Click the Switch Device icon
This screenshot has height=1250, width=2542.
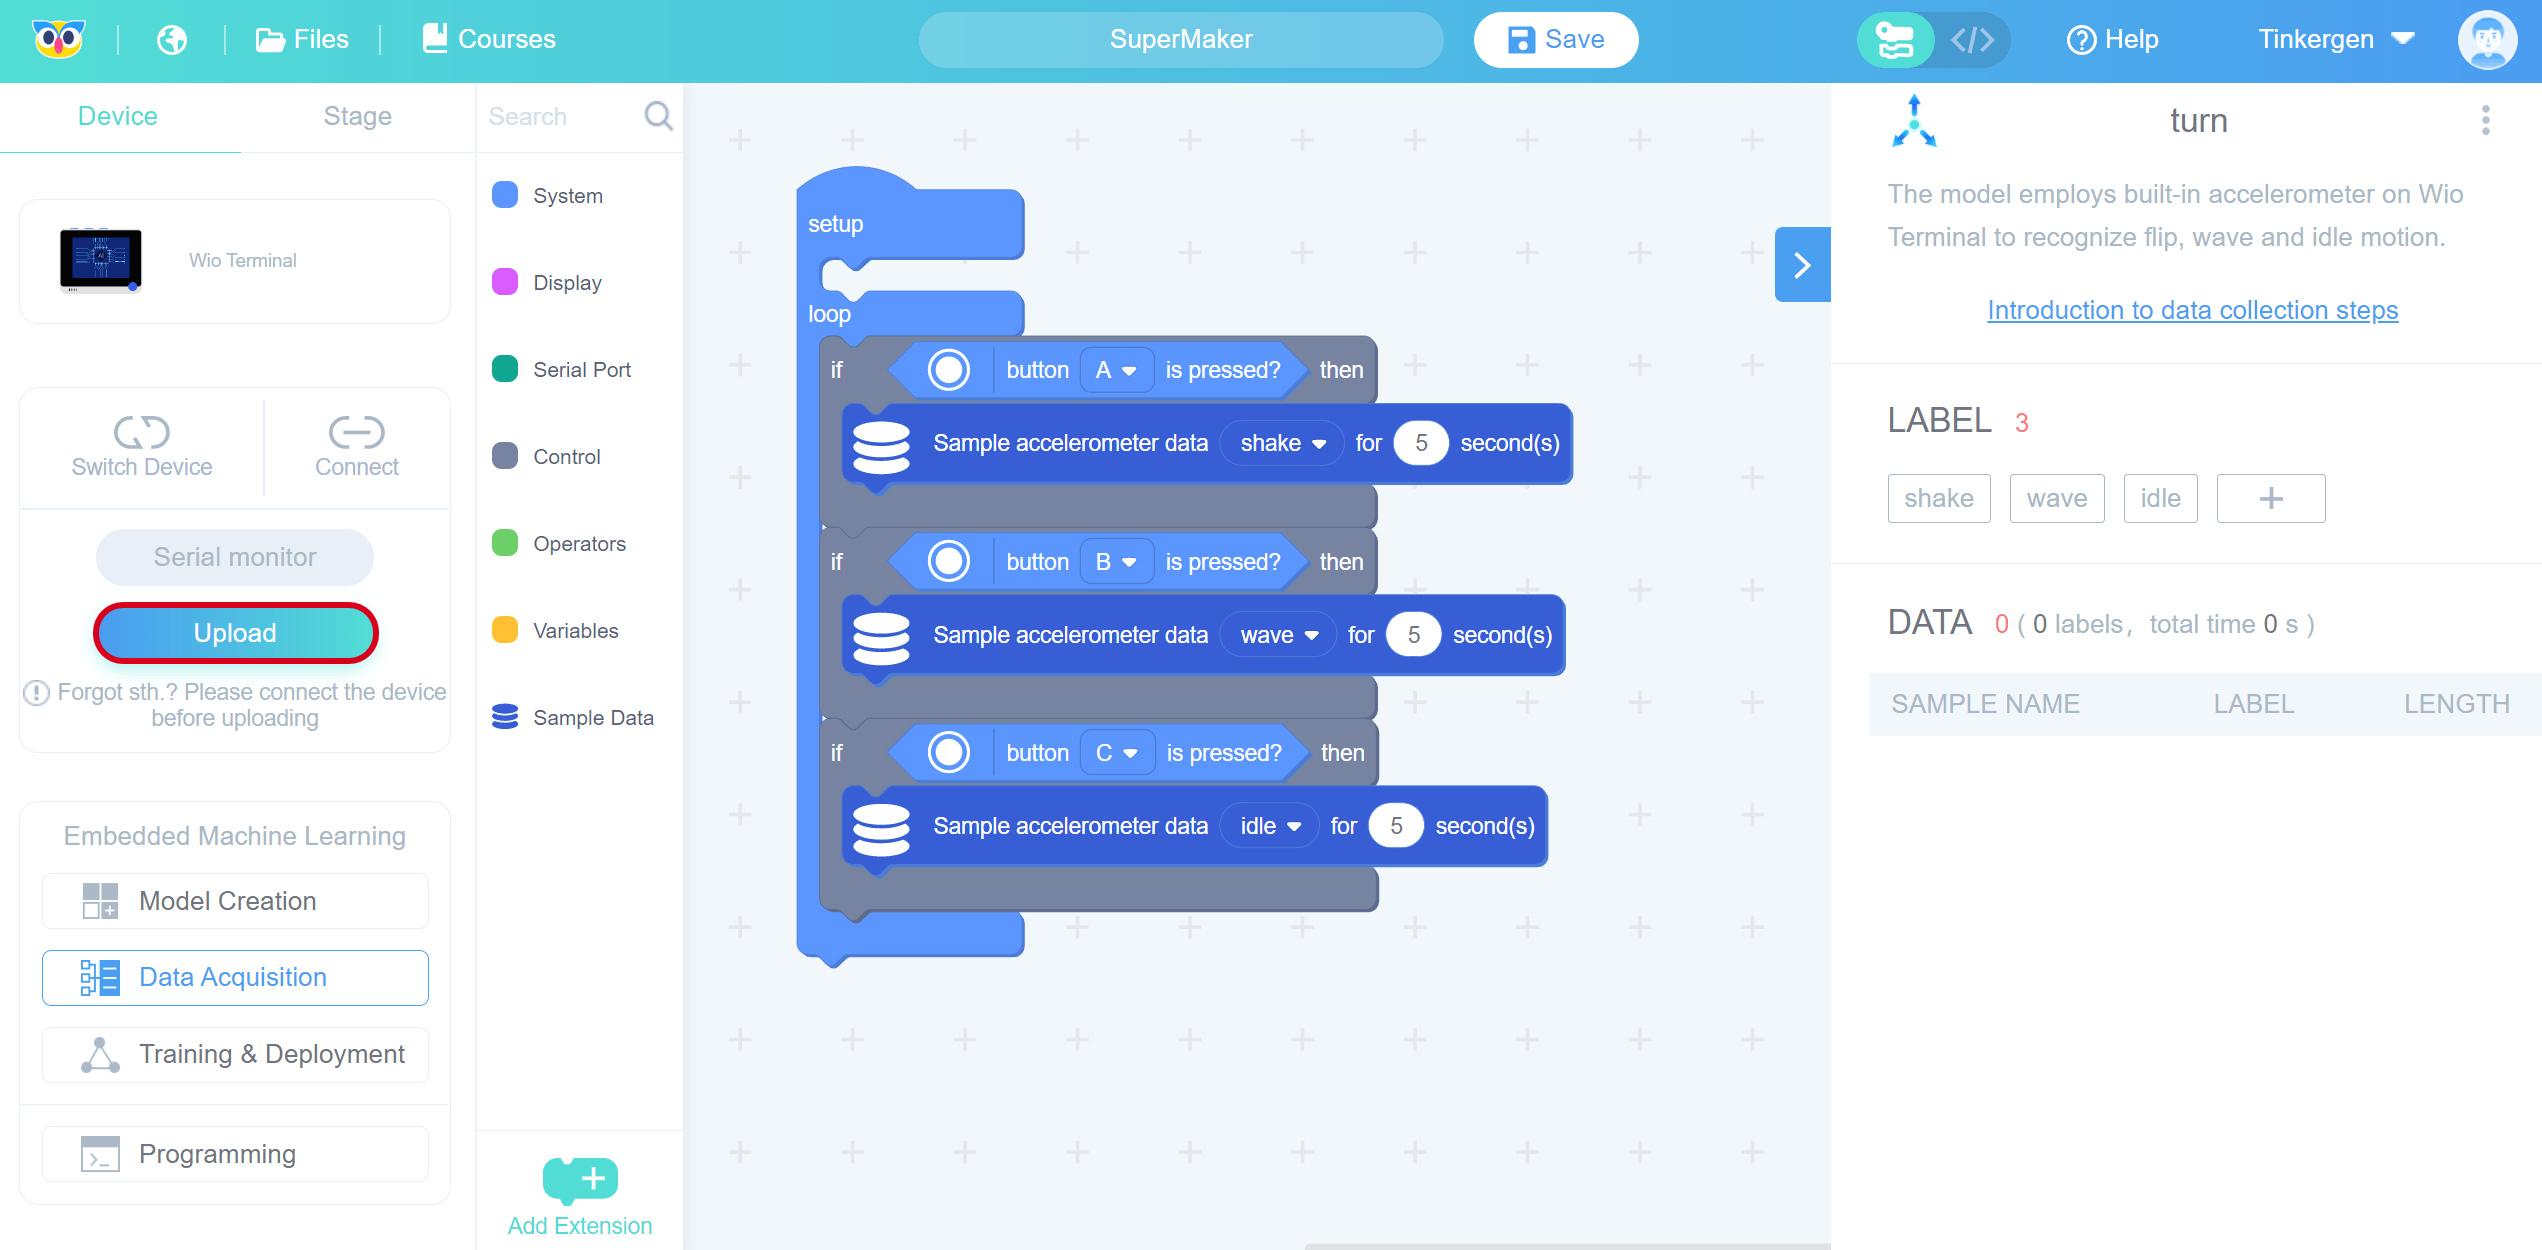[141, 432]
